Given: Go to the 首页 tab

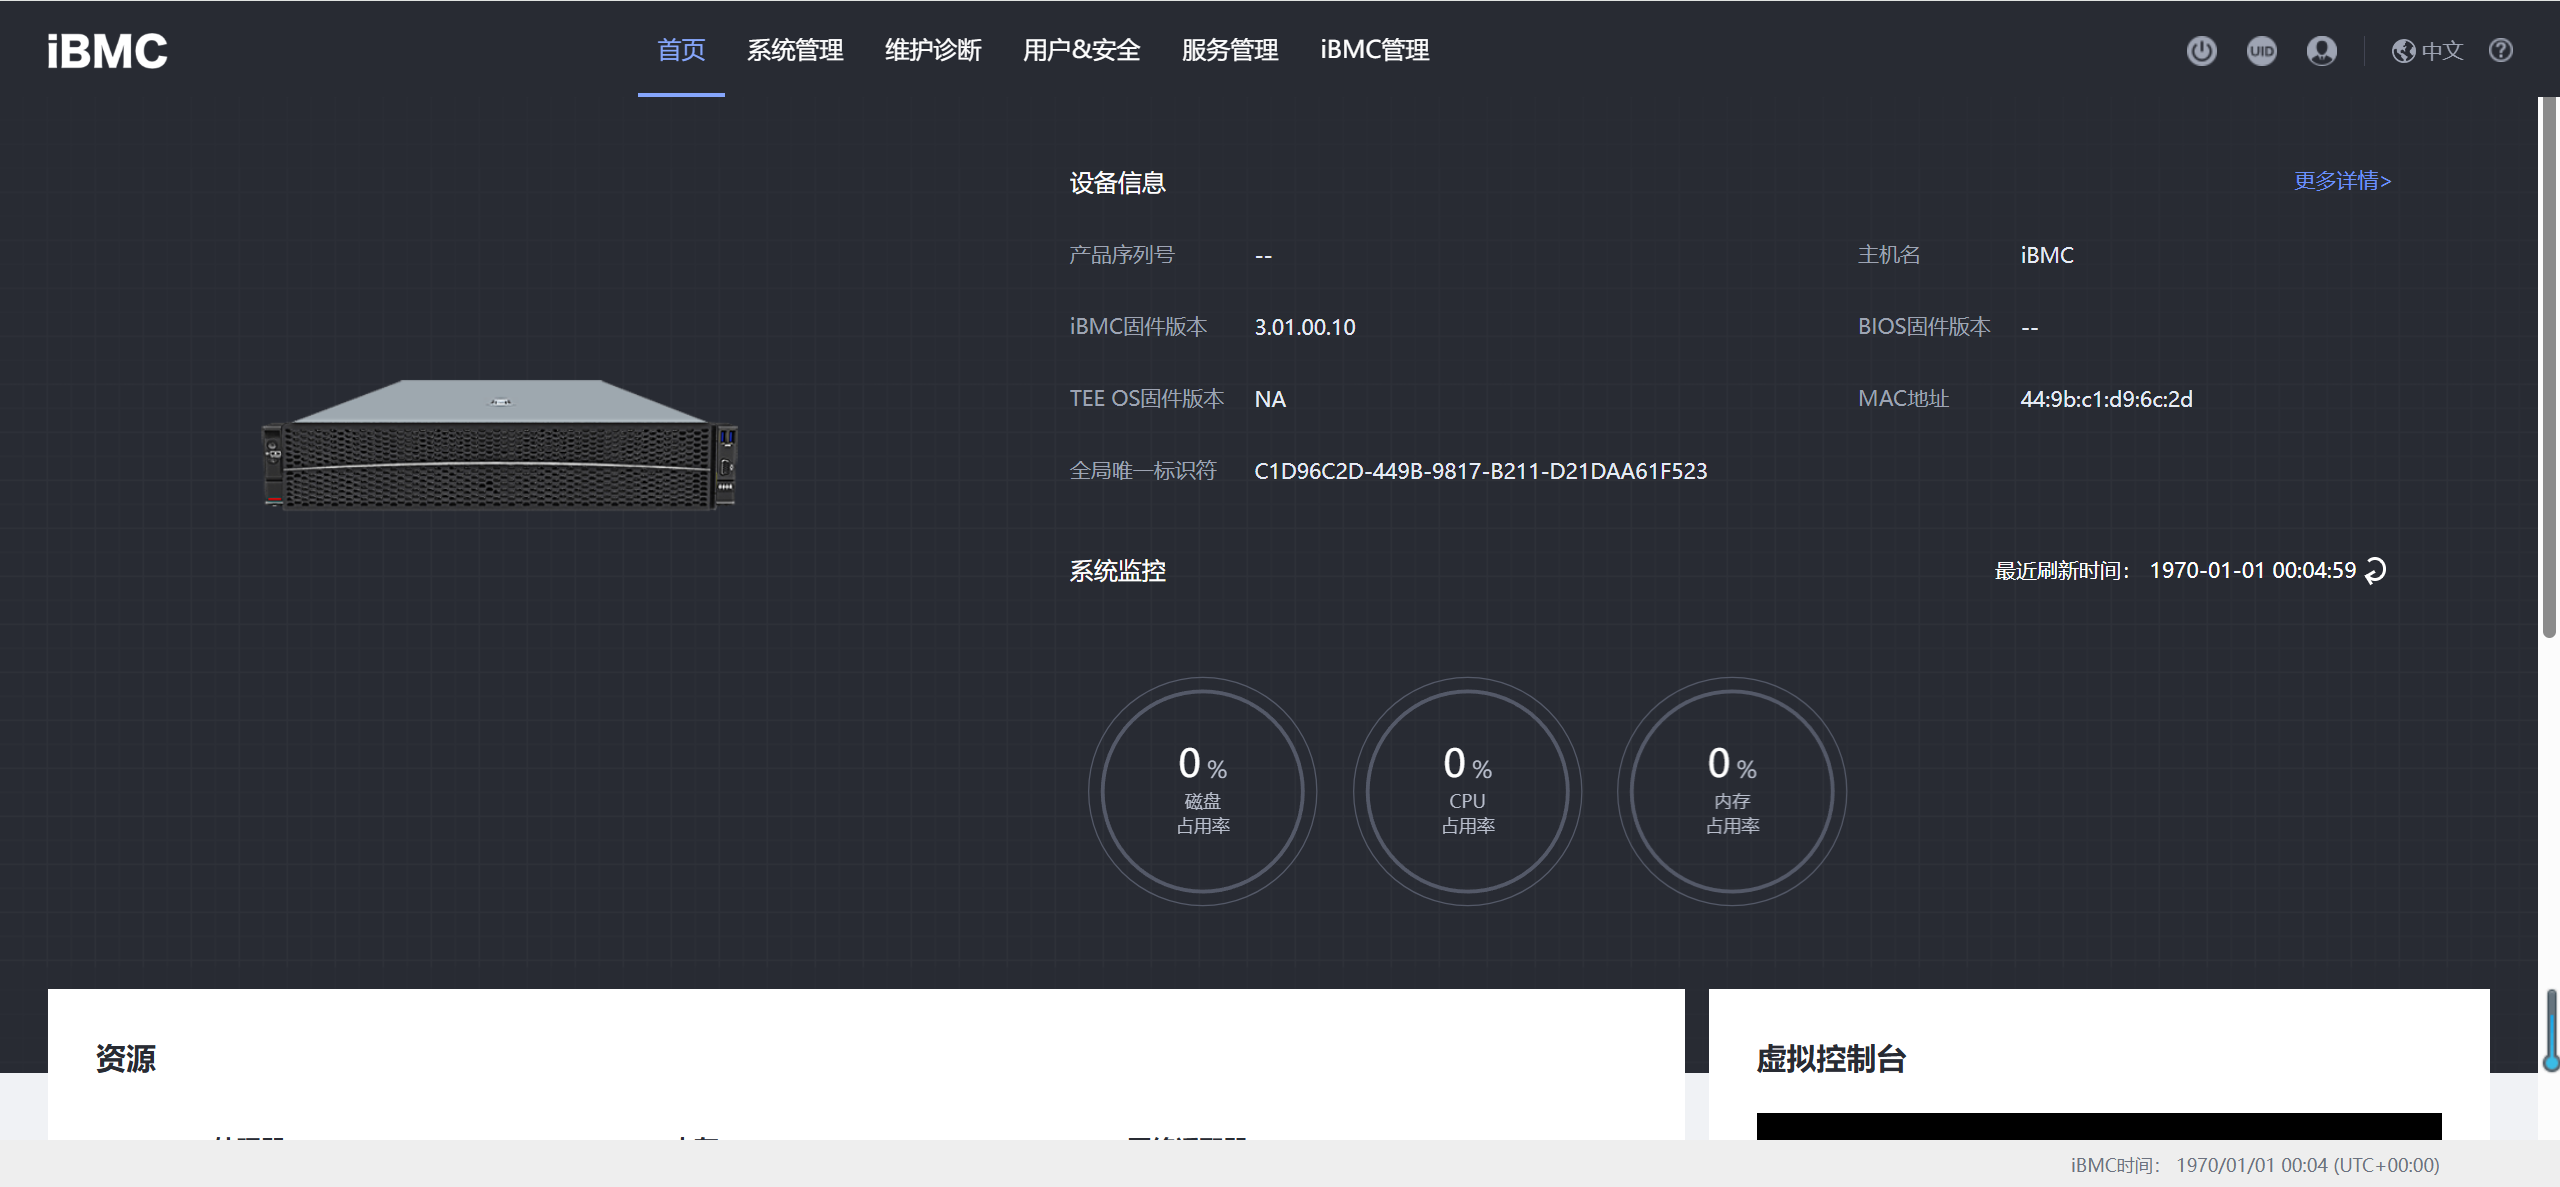Looking at the screenshot, I should point(681,50).
